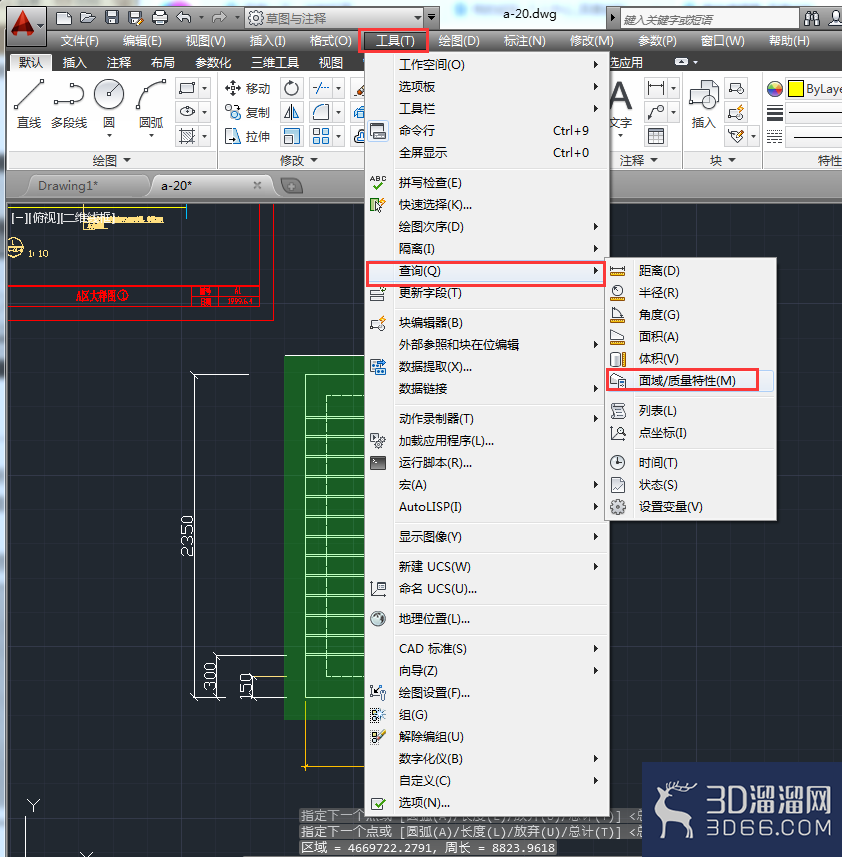Click the Area (面积) query item

click(690, 337)
